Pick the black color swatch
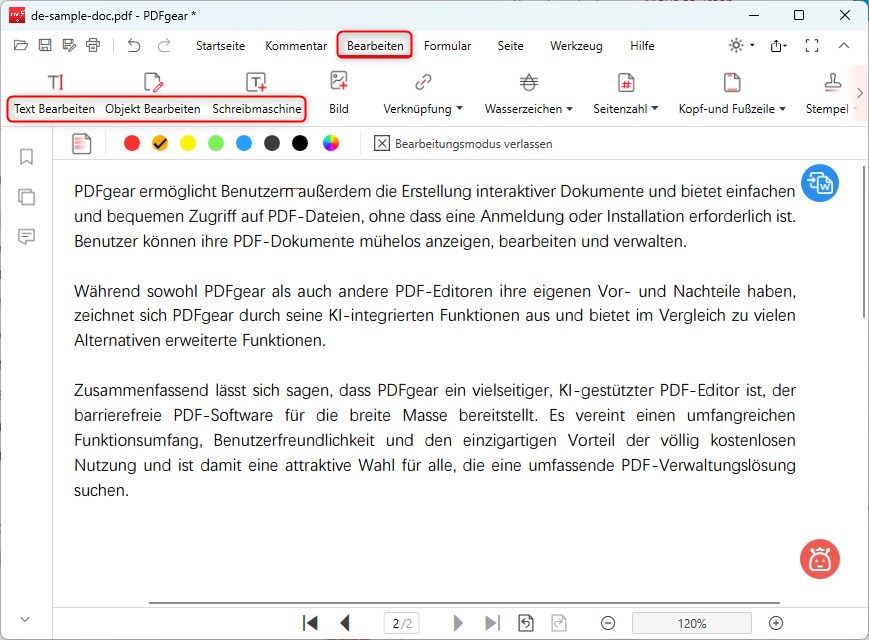 click(x=300, y=144)
